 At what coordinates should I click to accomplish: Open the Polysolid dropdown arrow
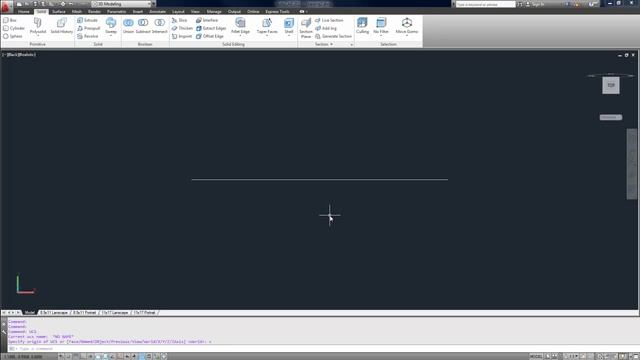38,35
